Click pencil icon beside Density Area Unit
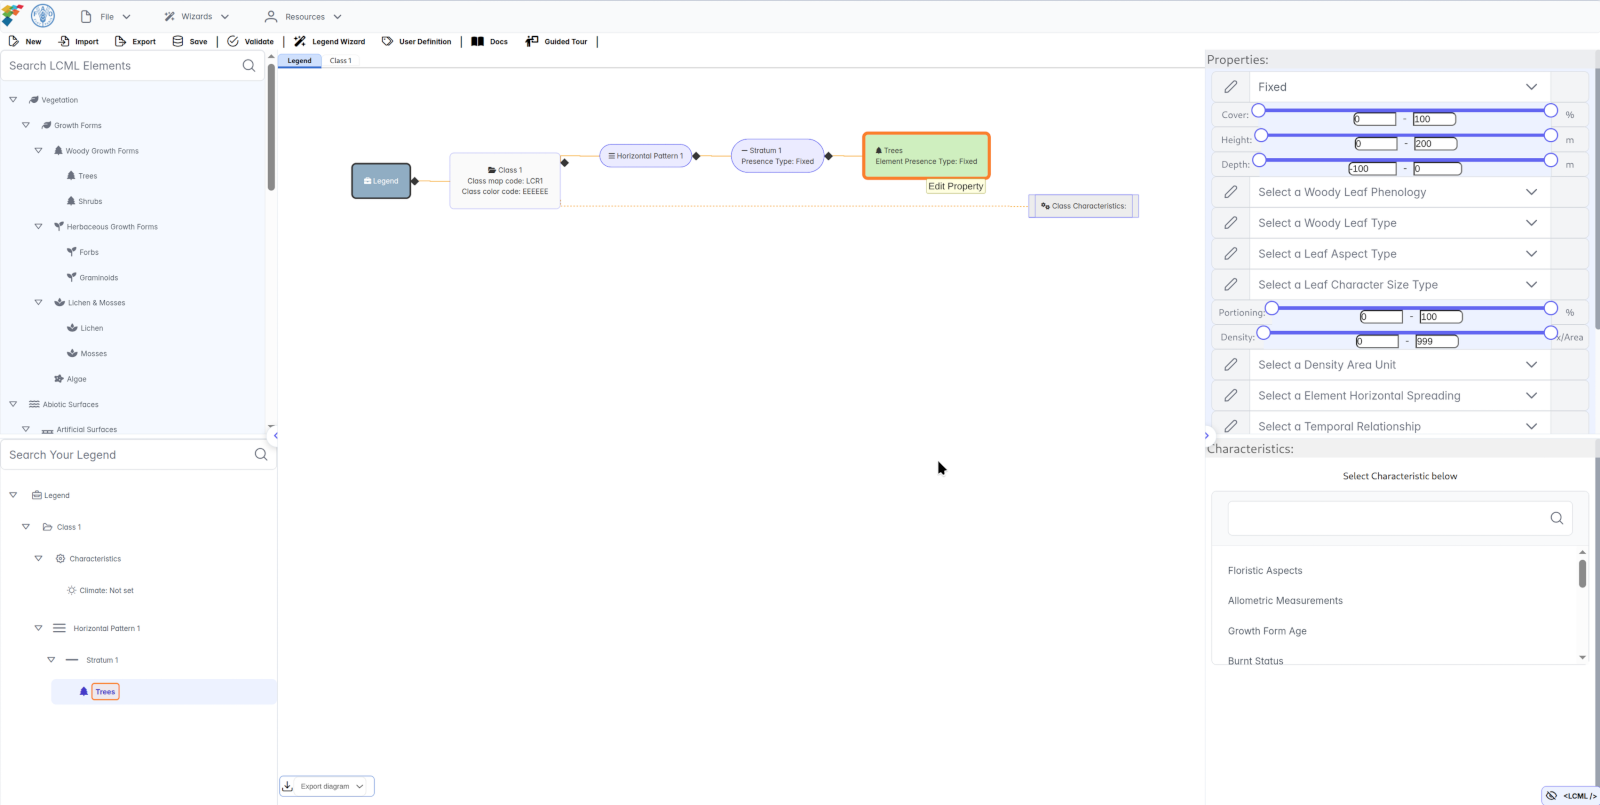This screenshot has height=805, width=1600. pos(1231,365)
